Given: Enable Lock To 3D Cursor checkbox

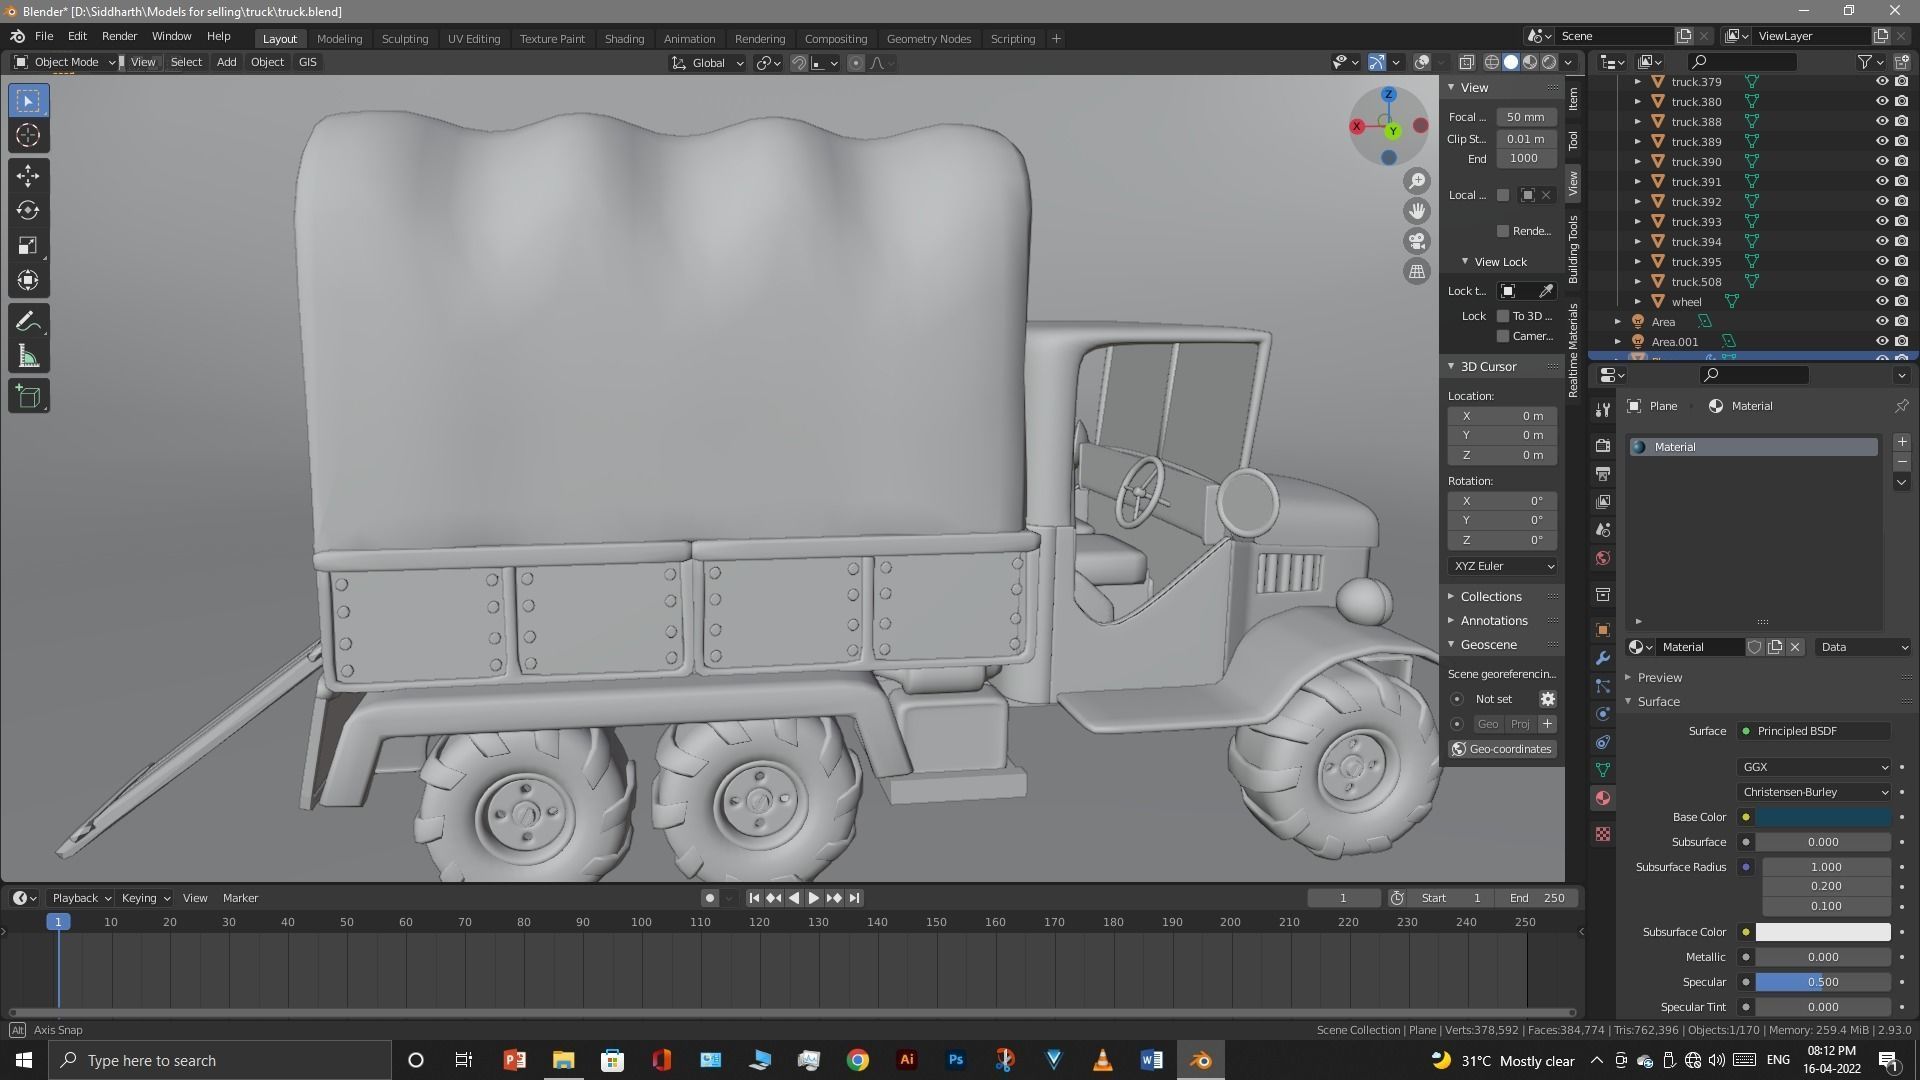Looking at the screenshot, I should point(1503,316).
